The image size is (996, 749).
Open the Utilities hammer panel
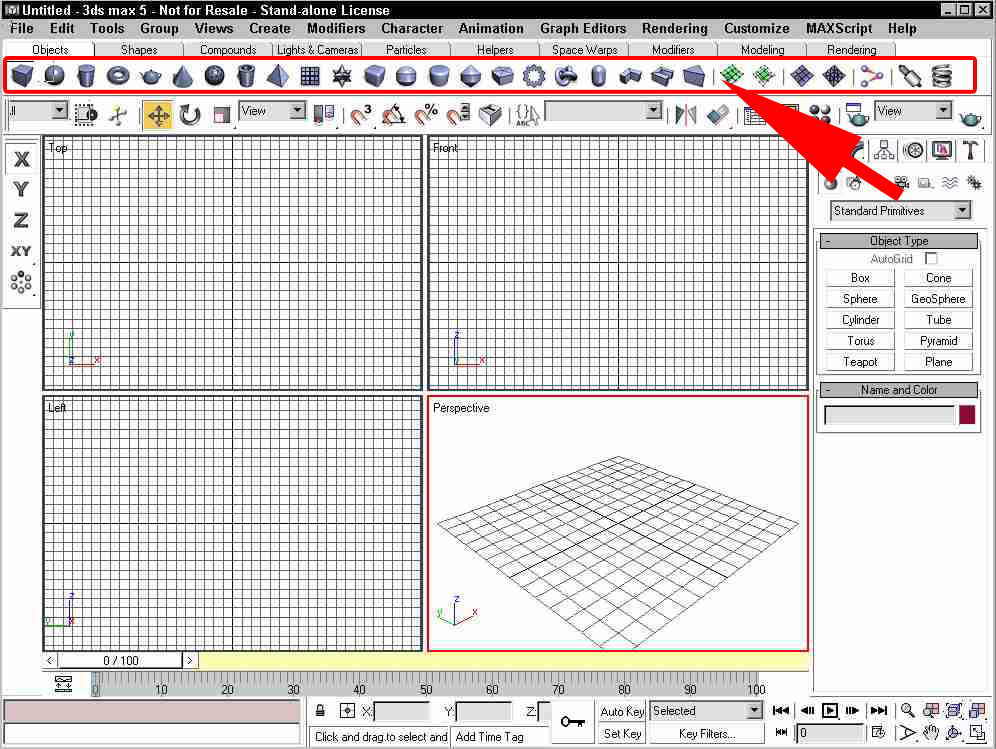click(969, 151)
